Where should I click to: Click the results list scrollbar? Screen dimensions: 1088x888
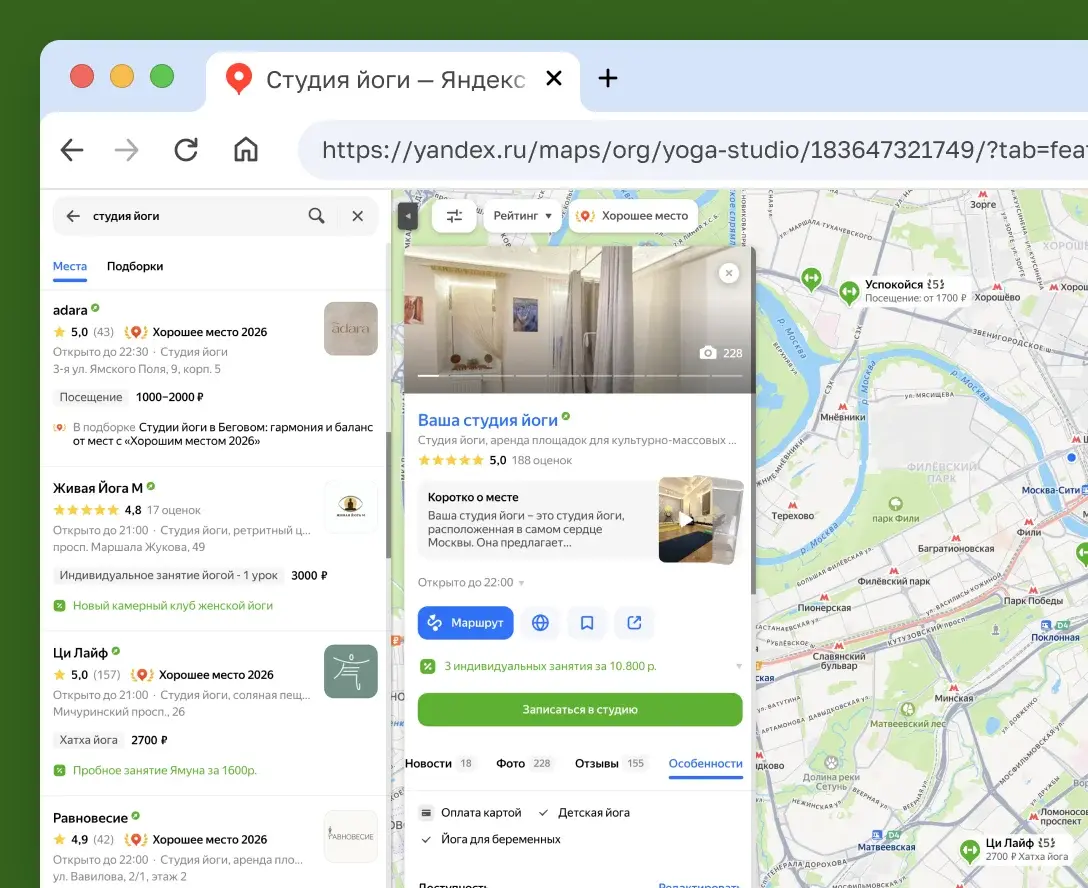(x=389, y=495)
